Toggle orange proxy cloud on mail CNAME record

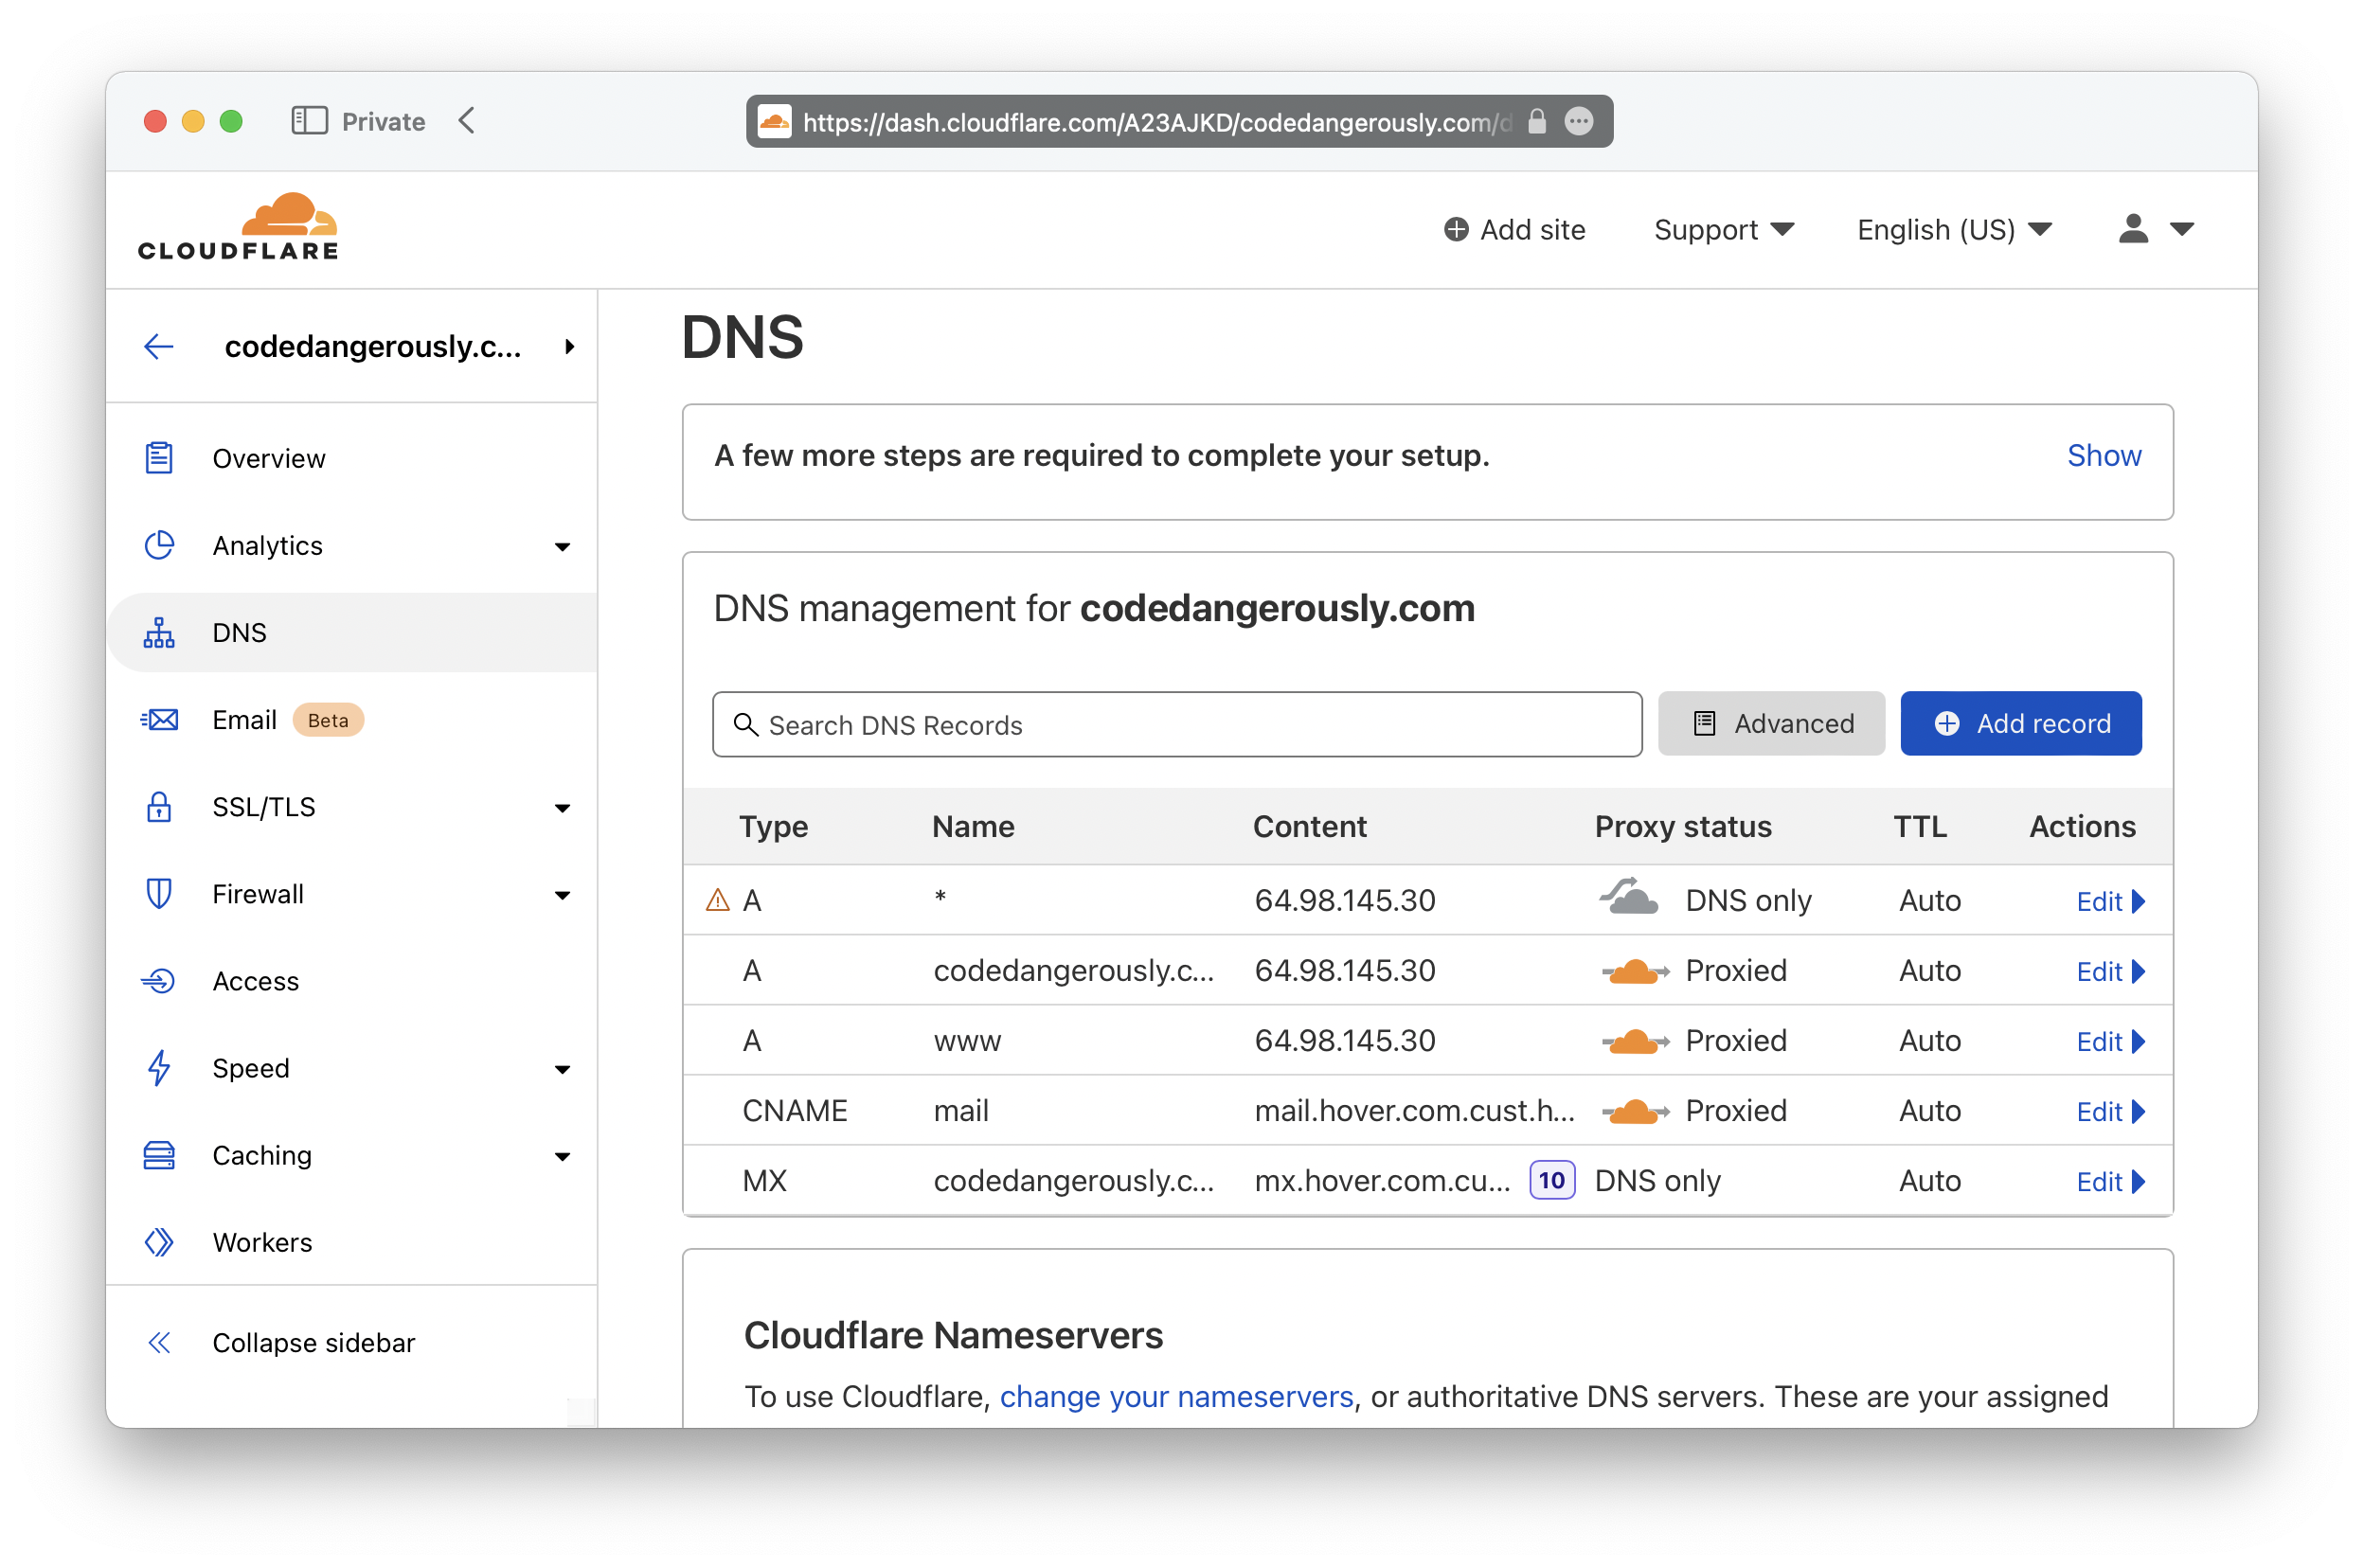pos(1634,1111)
